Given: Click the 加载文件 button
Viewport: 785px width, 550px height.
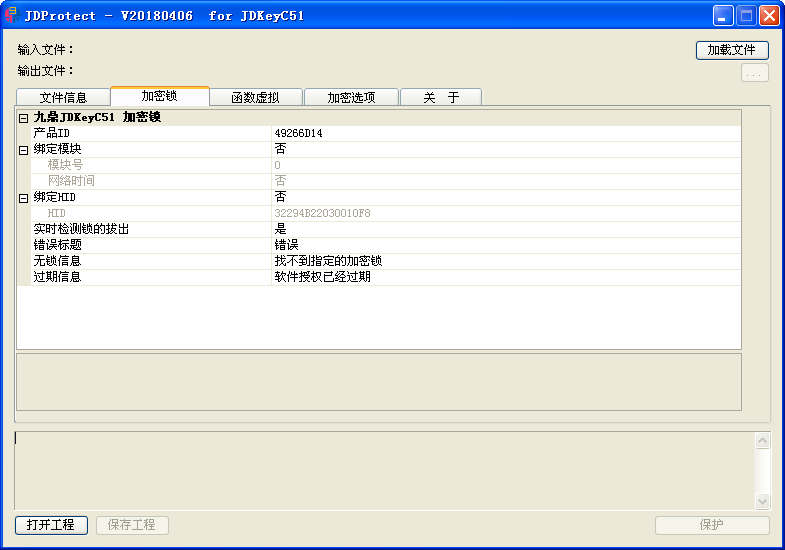Looking at the screenshot, I should coord(732,50).
